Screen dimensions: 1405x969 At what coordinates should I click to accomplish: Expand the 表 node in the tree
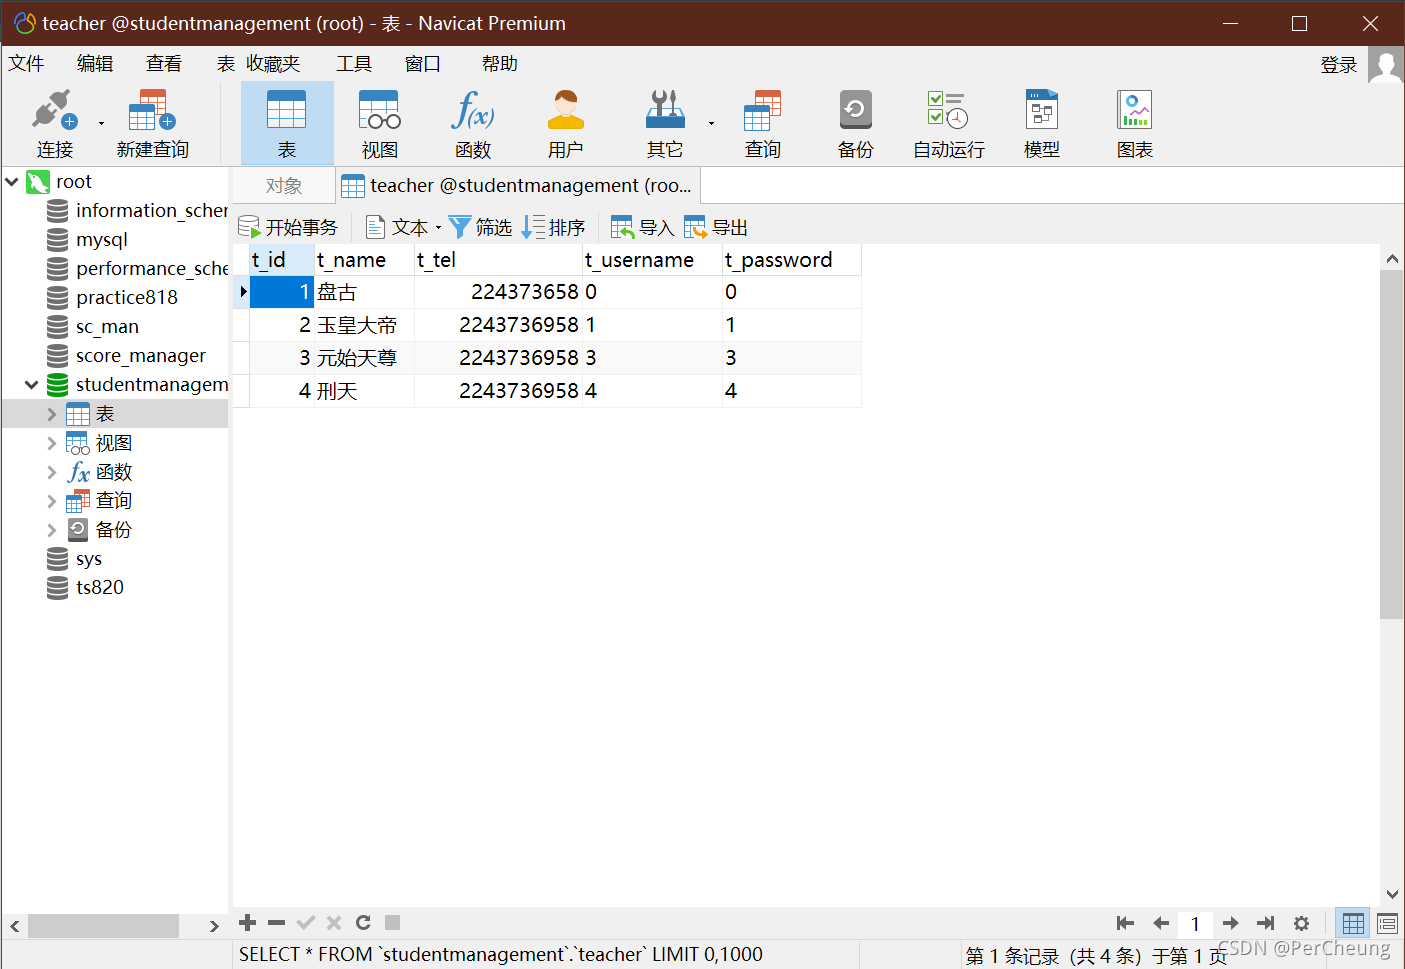click(52, 414)
